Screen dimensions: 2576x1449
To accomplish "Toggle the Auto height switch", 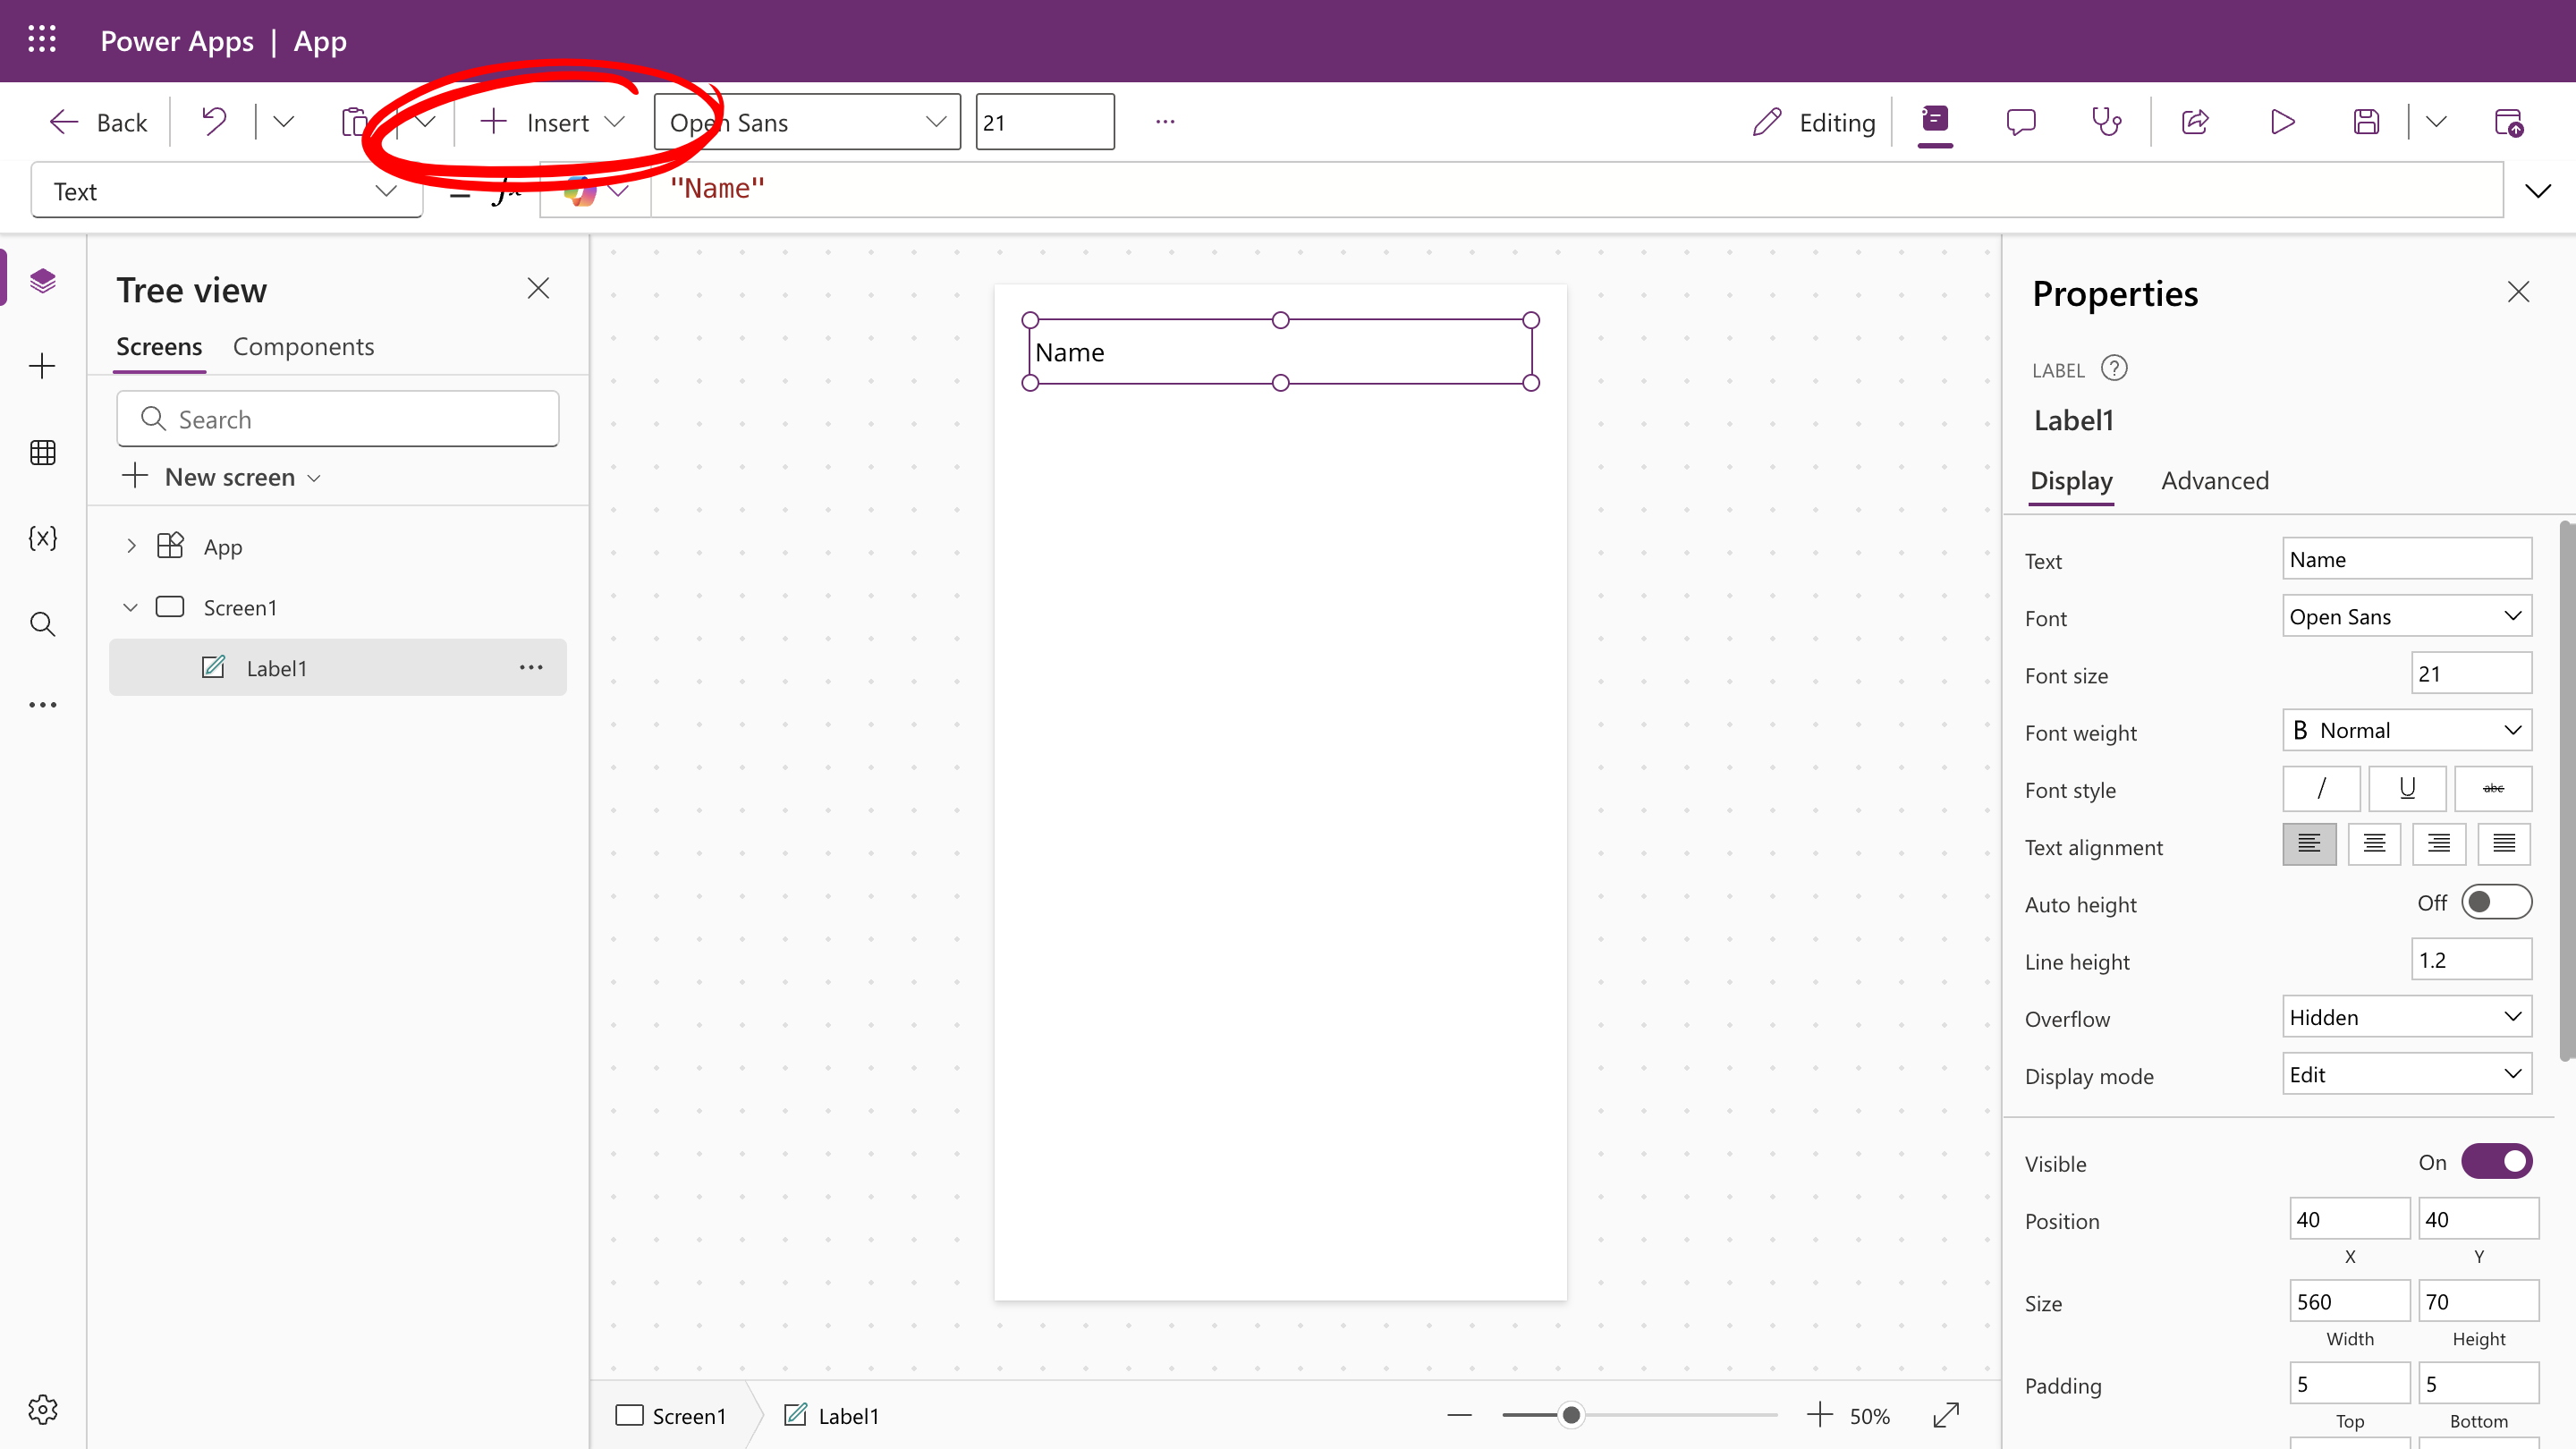I will pyautogui.click(x=2496, y=902).
